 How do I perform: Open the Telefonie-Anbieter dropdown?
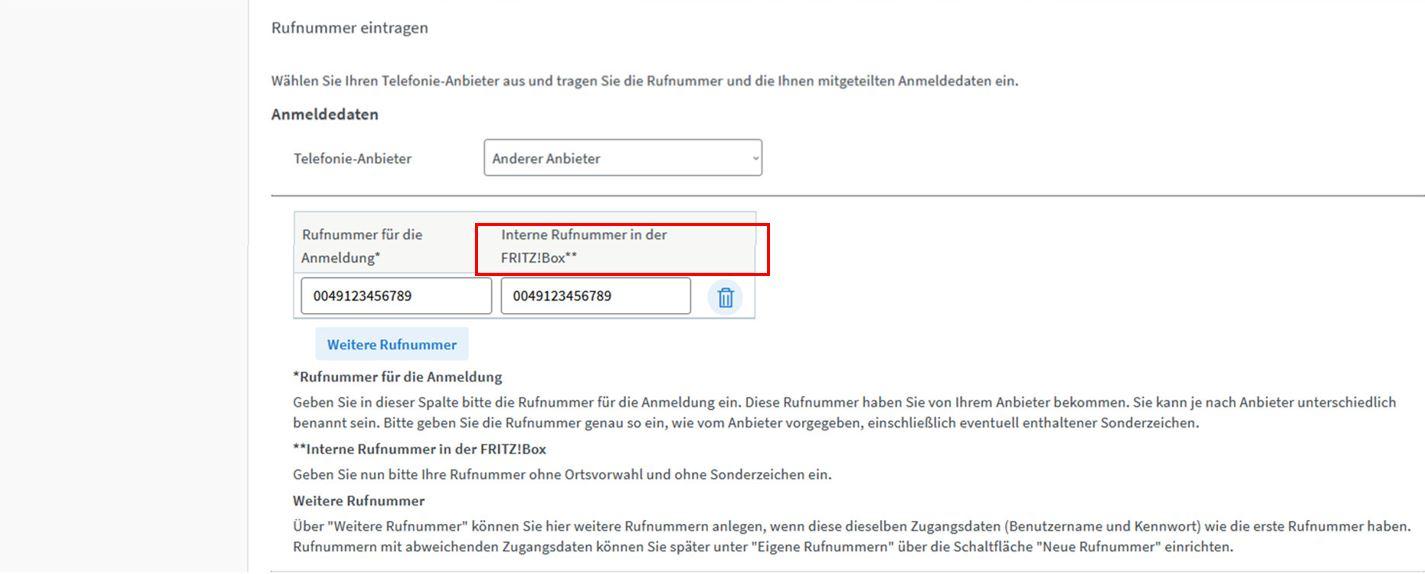tap(623, 158)
